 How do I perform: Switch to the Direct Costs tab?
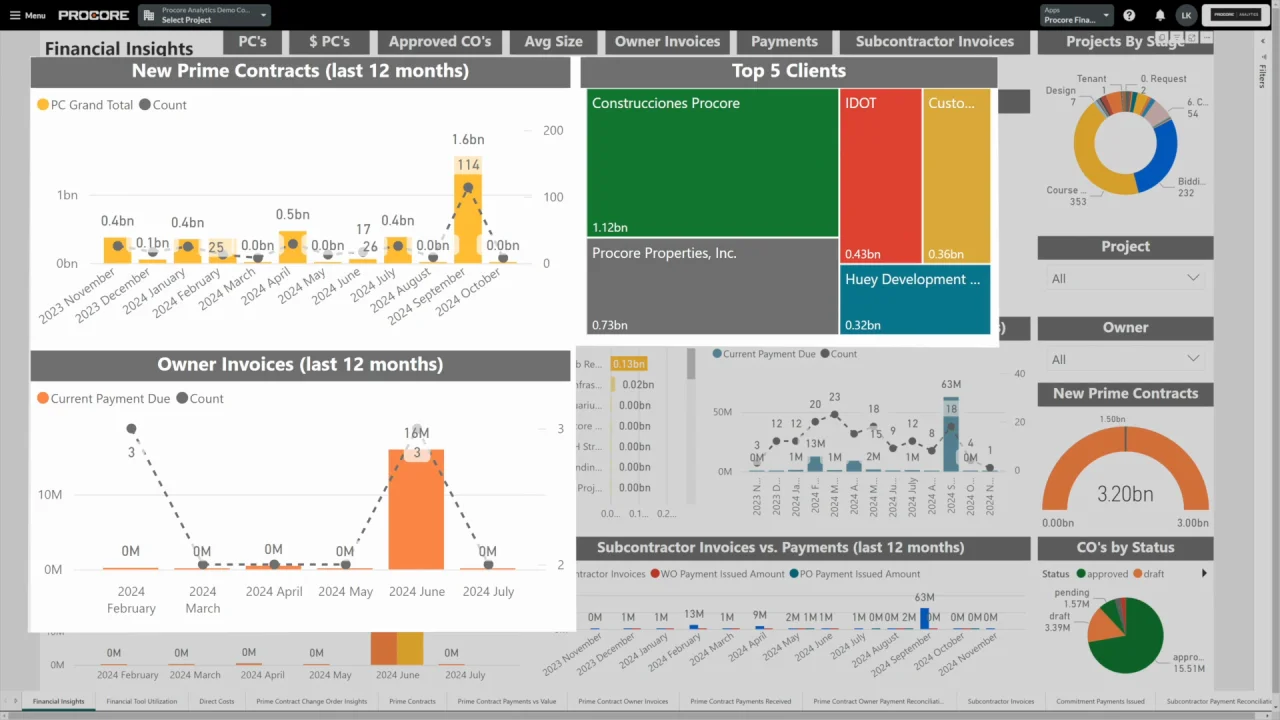(x=216, y=701)
